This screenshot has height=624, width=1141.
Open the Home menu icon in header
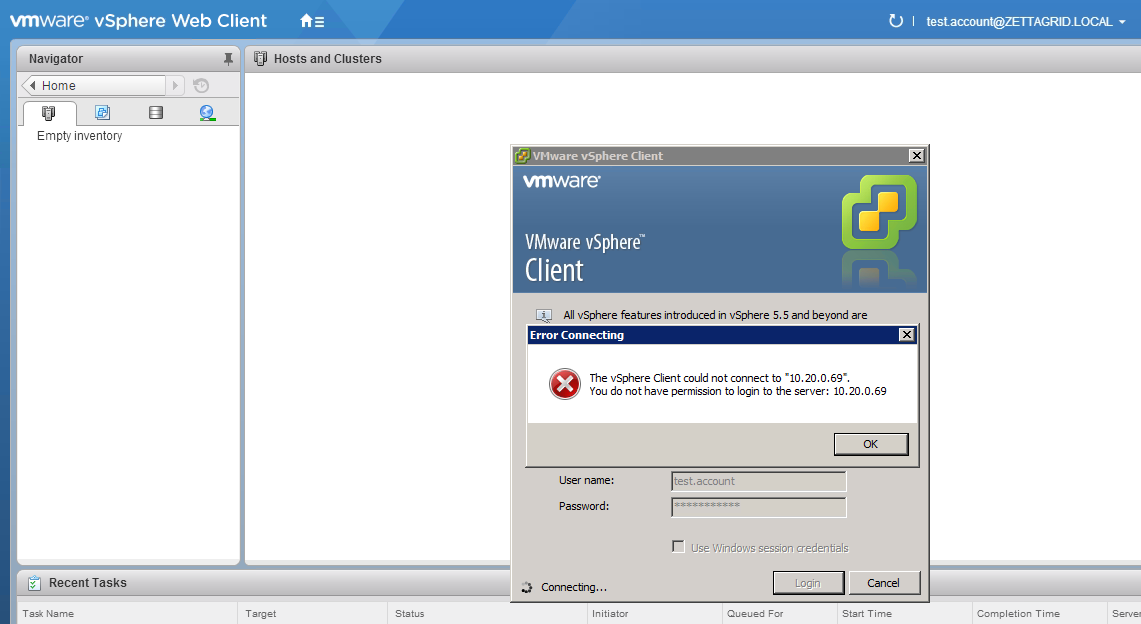pos(312,21)
